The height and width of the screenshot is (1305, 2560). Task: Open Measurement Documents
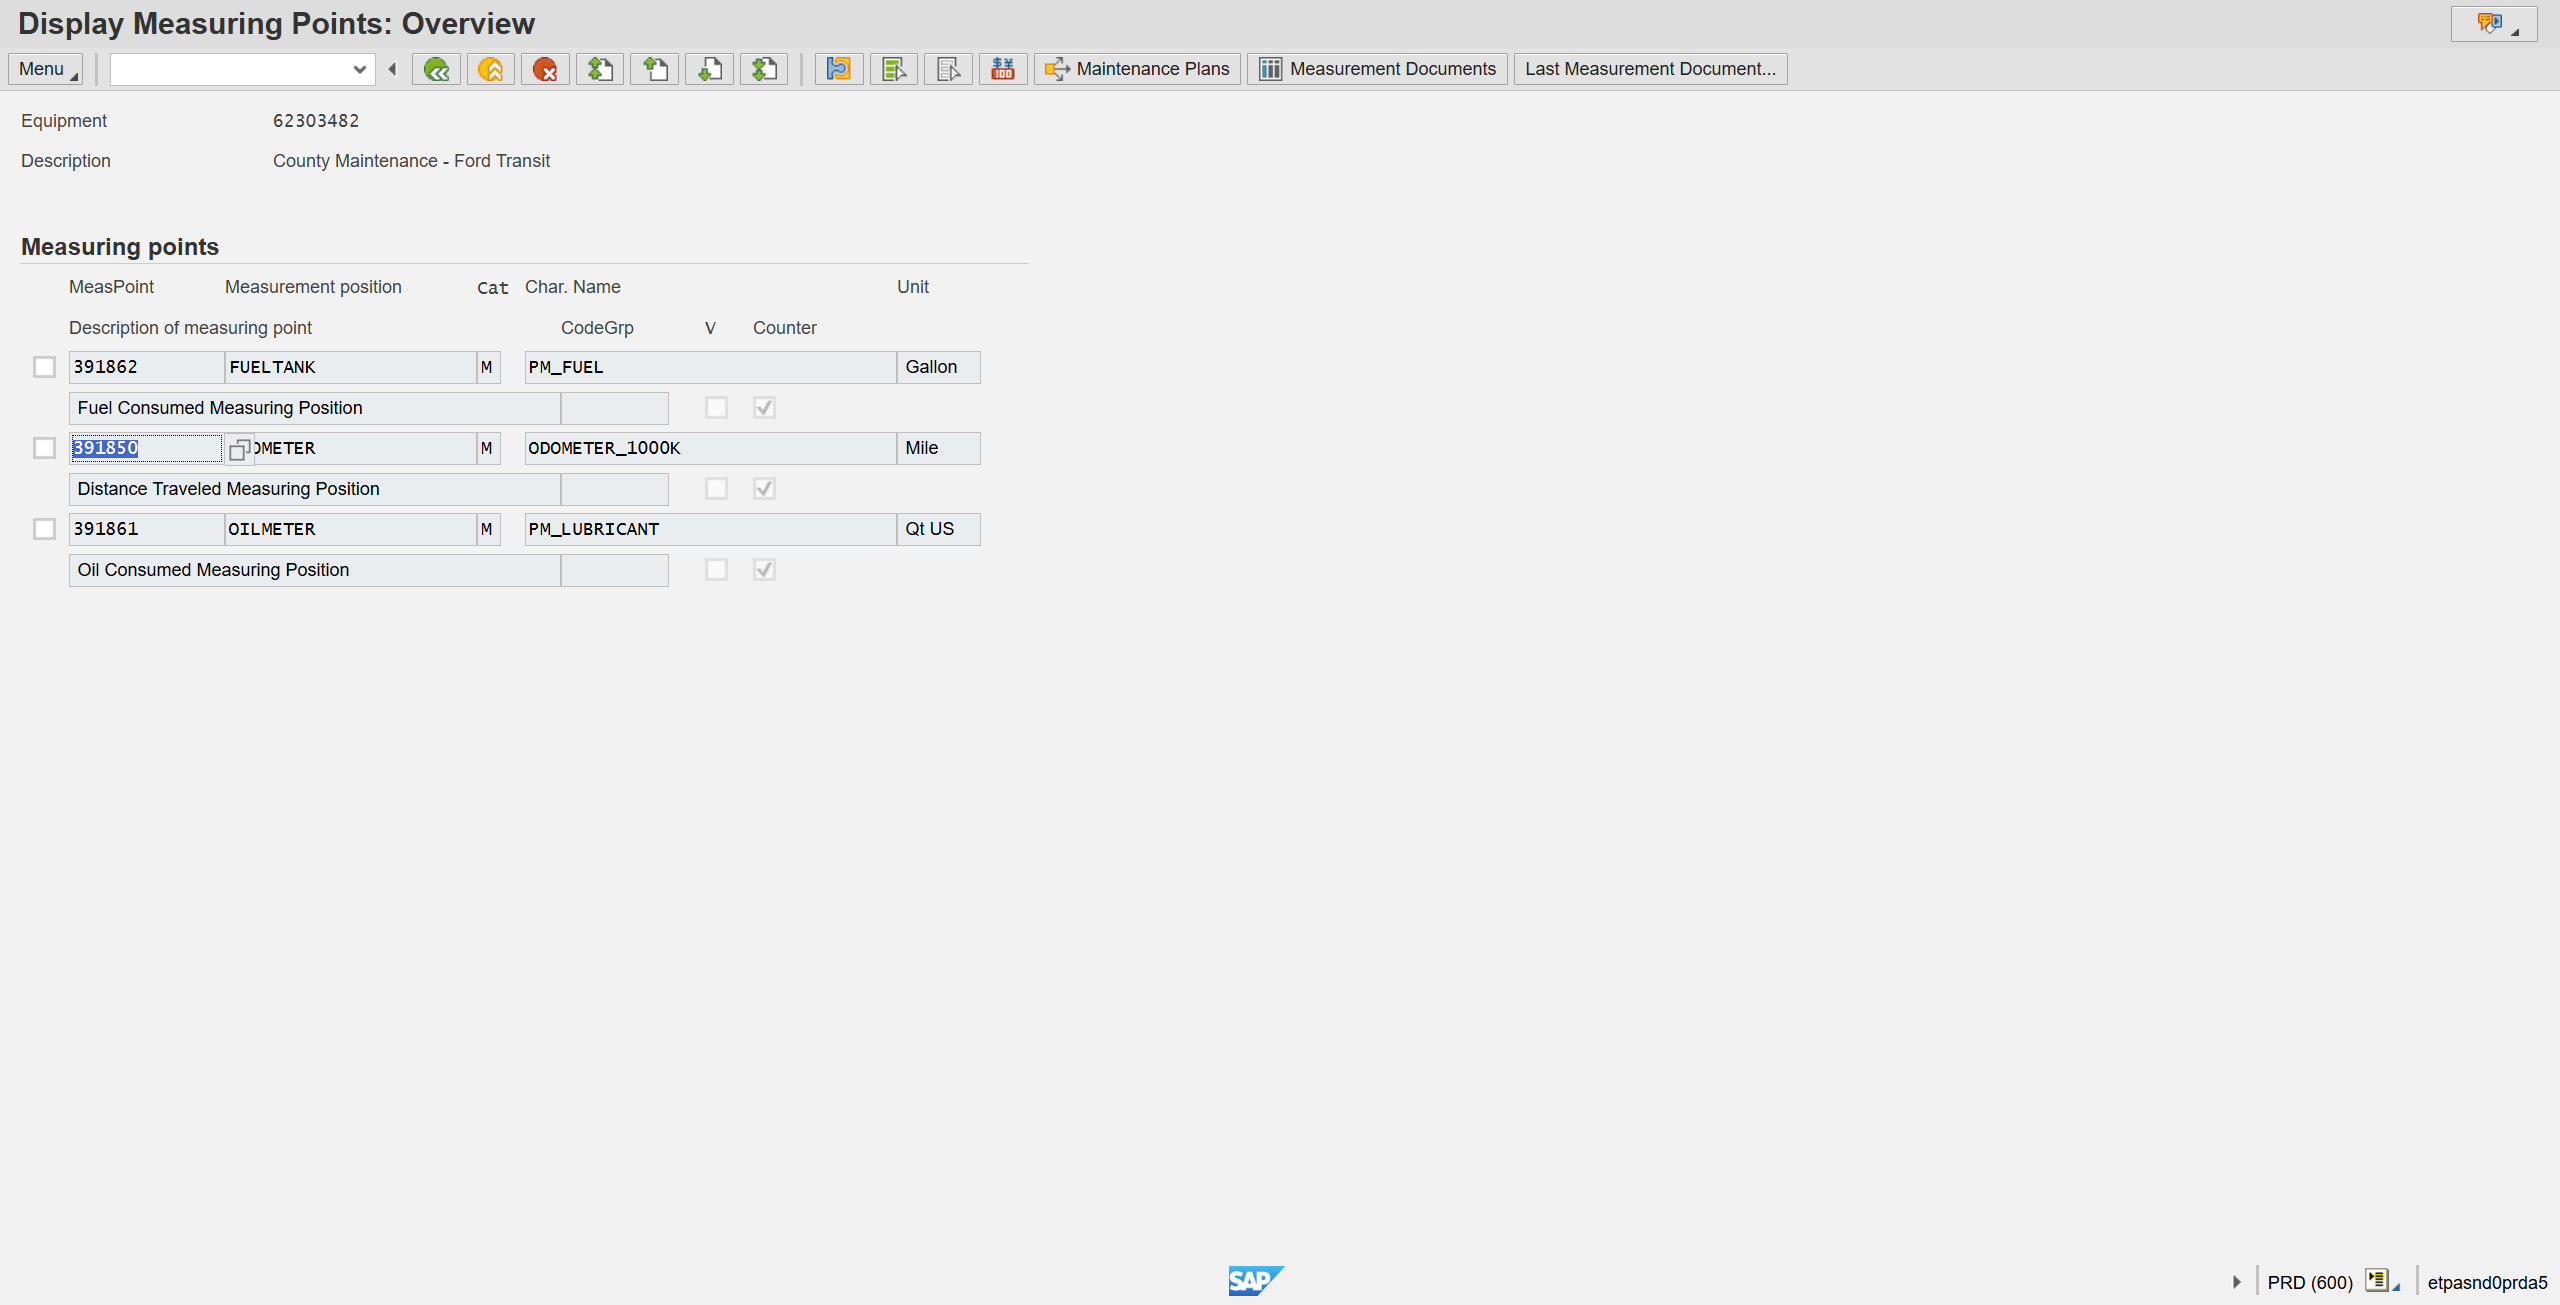coord(1377,69)
